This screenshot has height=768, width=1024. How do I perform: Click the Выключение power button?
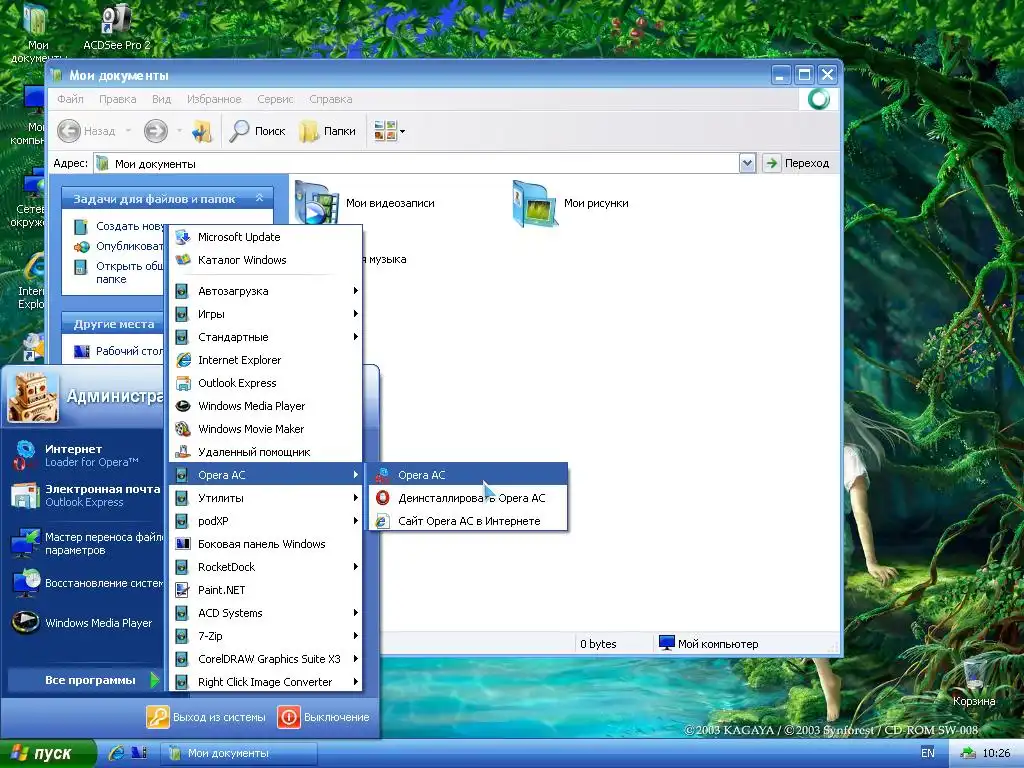tap(324, 717)
